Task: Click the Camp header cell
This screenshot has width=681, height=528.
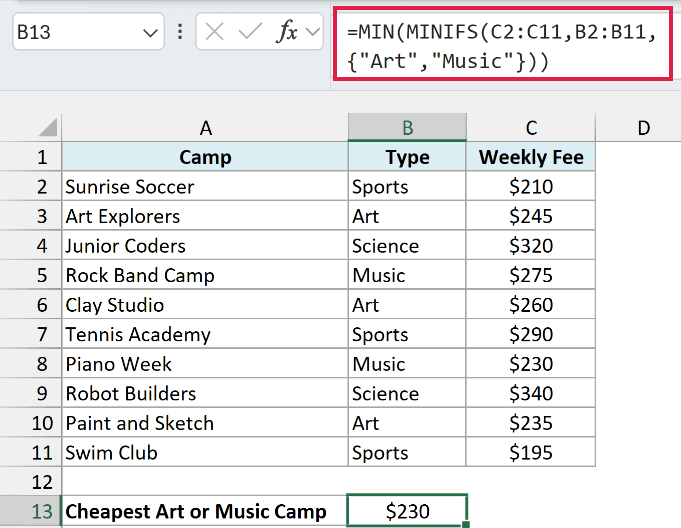Action: 205,157
